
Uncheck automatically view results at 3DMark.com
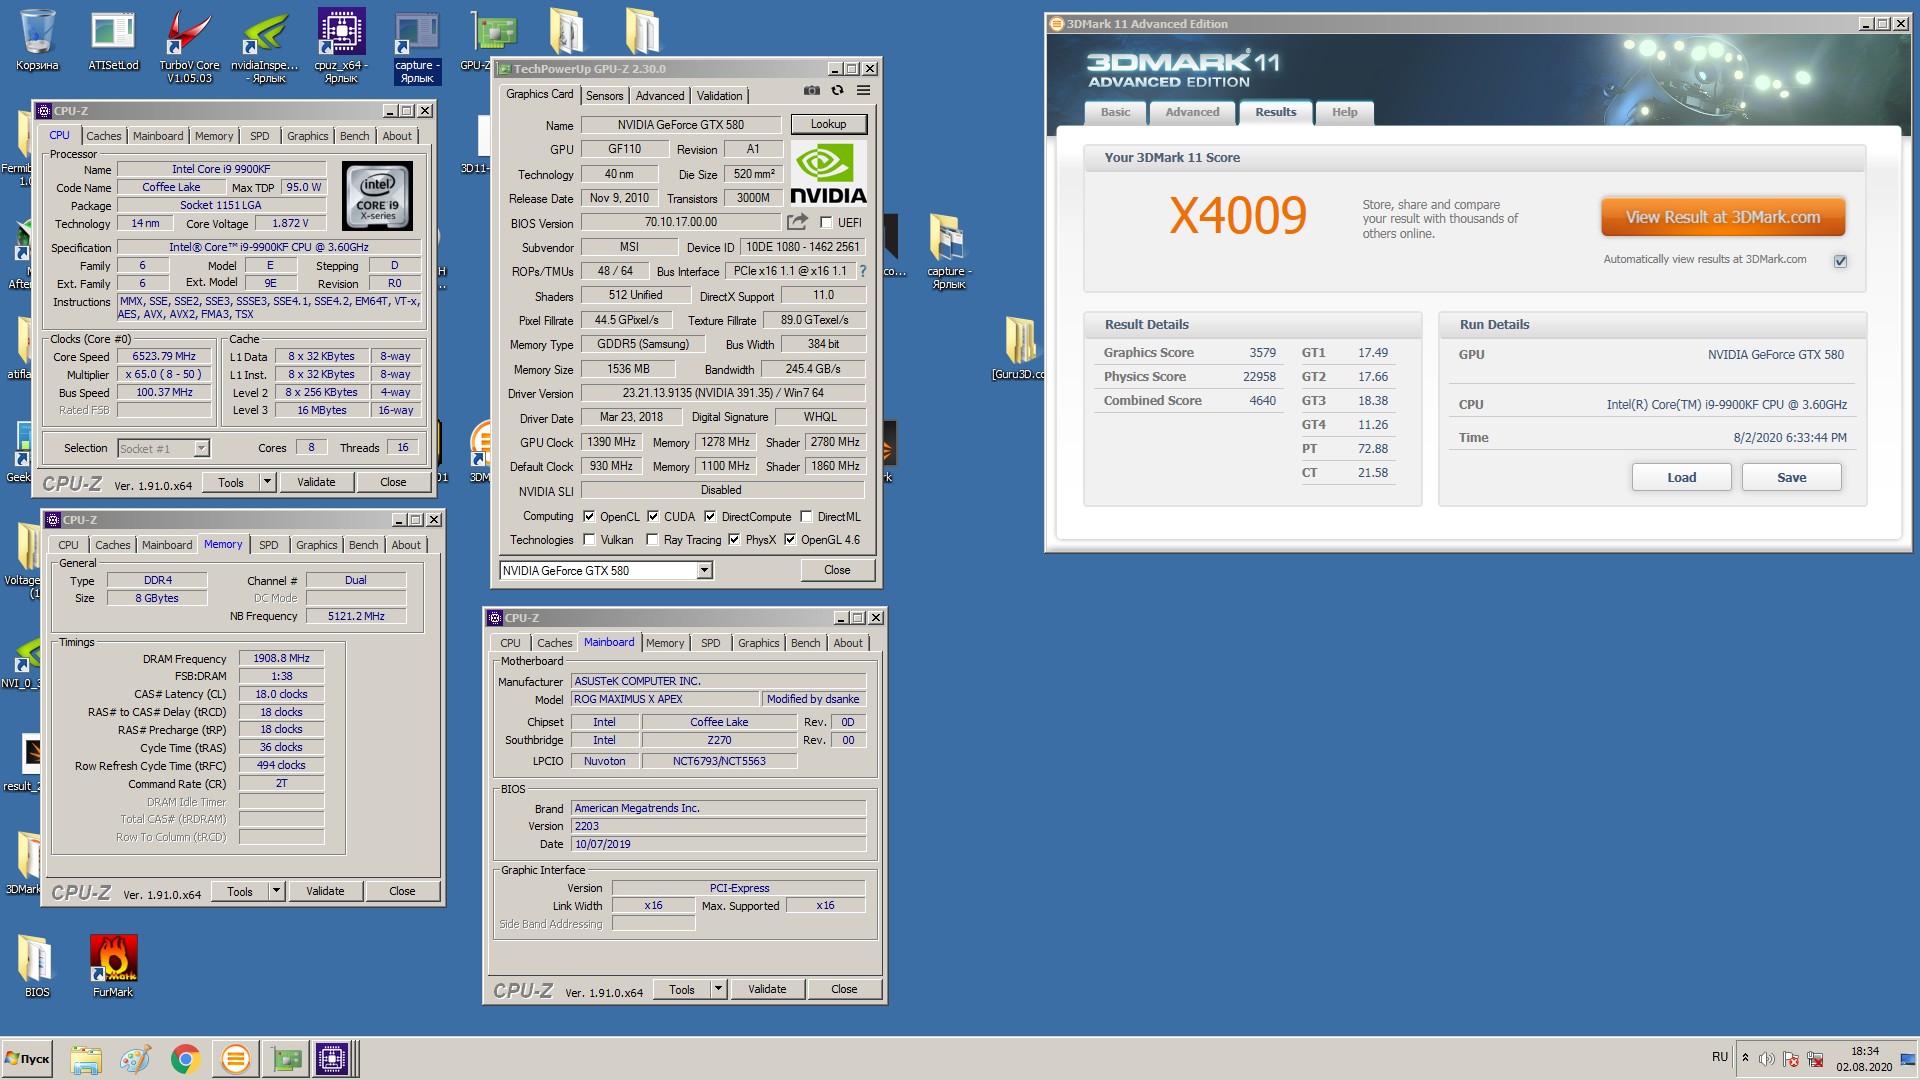(x=1840, y=261)
